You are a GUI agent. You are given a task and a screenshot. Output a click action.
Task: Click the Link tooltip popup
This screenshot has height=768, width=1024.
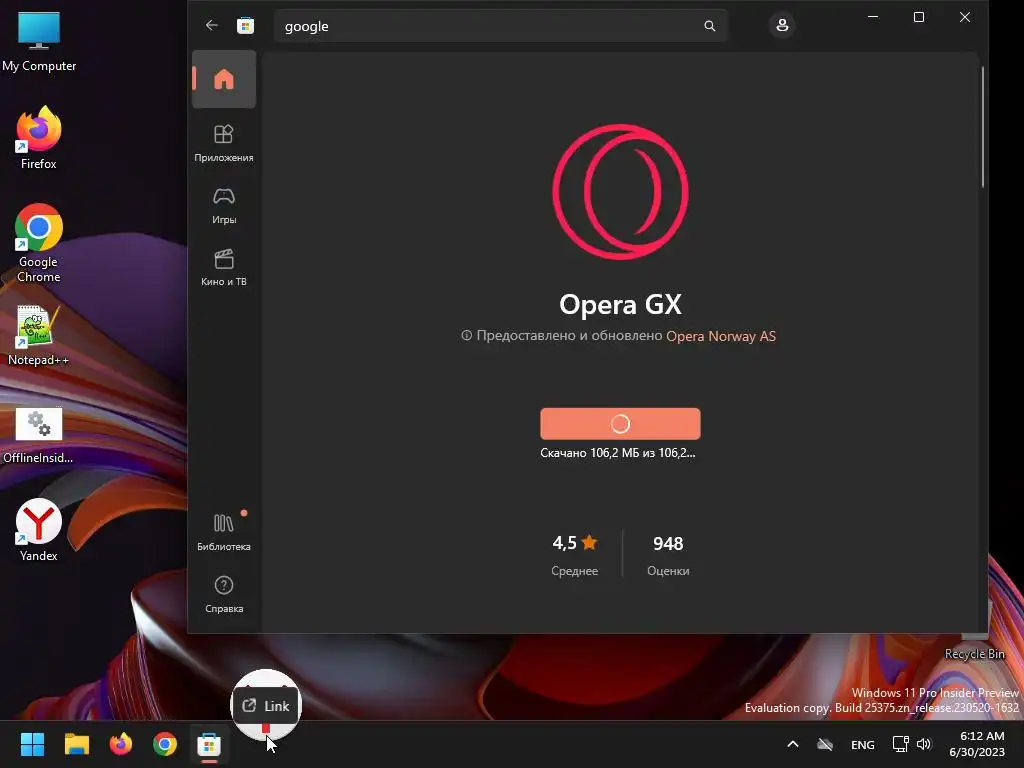click(x=266, y=705)
